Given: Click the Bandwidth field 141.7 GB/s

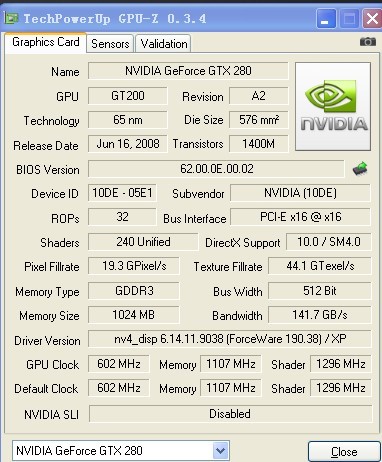Looking at the screenshot, I should point(320,315).
